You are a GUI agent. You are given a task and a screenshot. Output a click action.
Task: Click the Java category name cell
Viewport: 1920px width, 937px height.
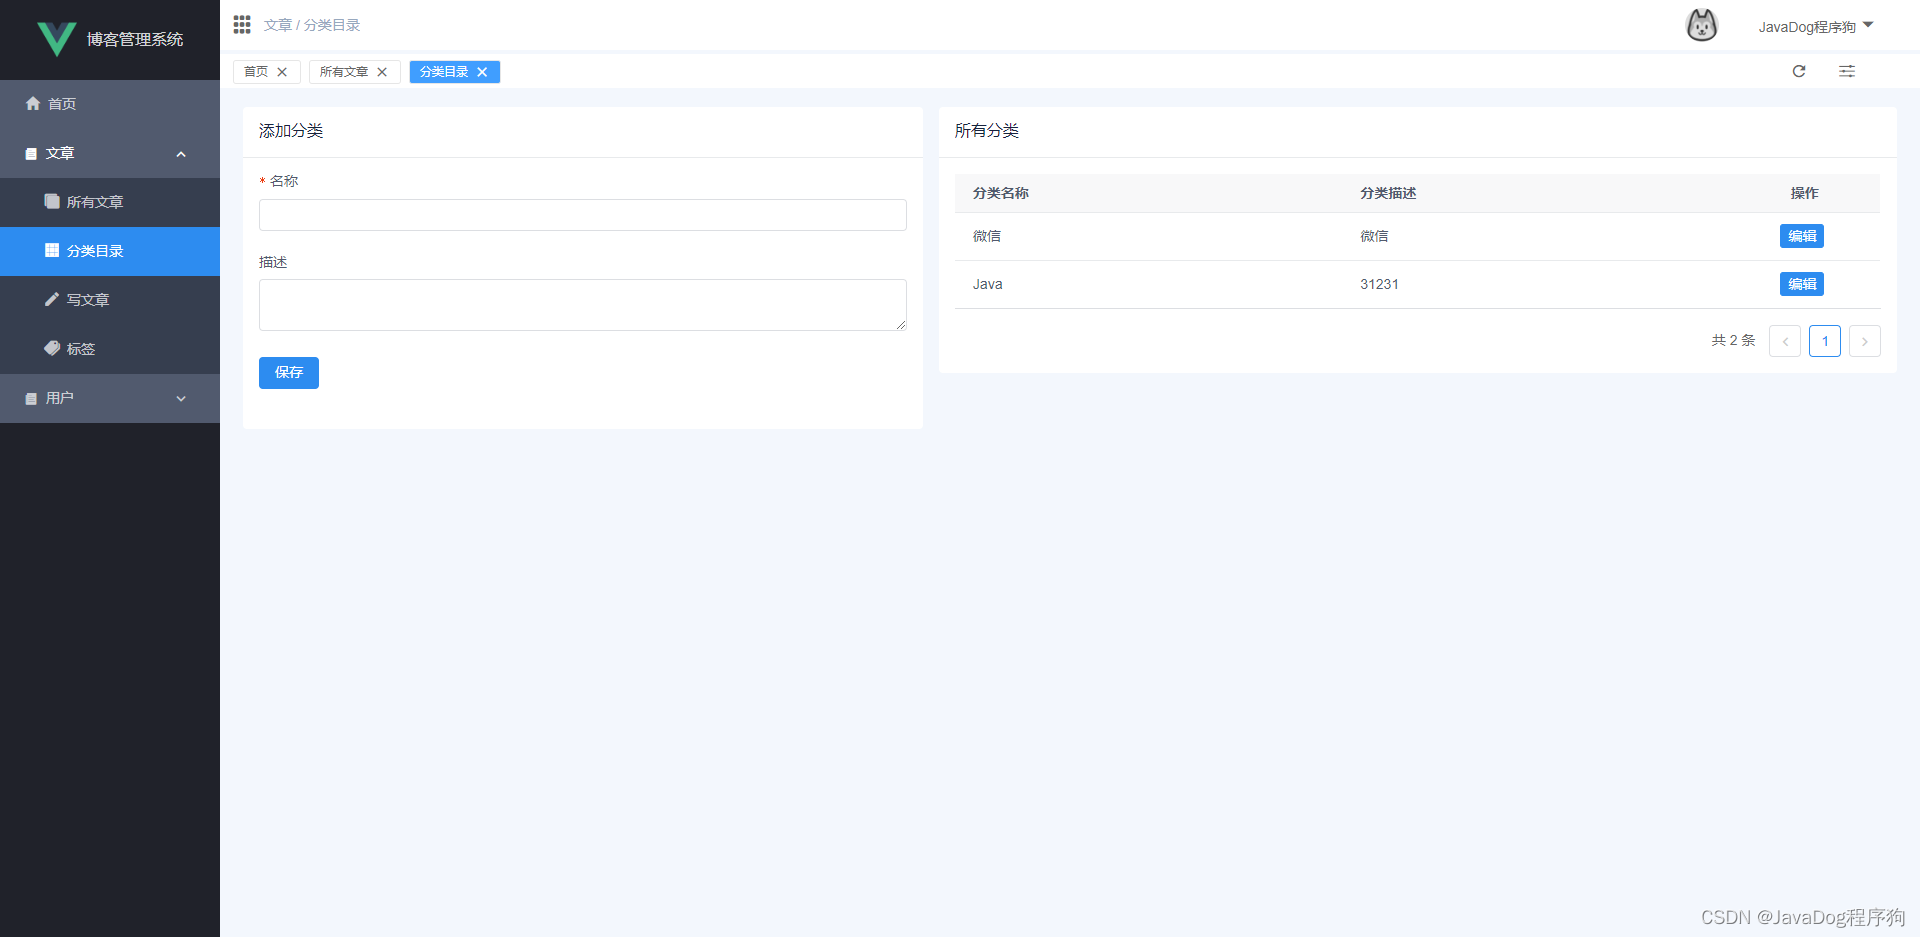(x=988, y=284)
